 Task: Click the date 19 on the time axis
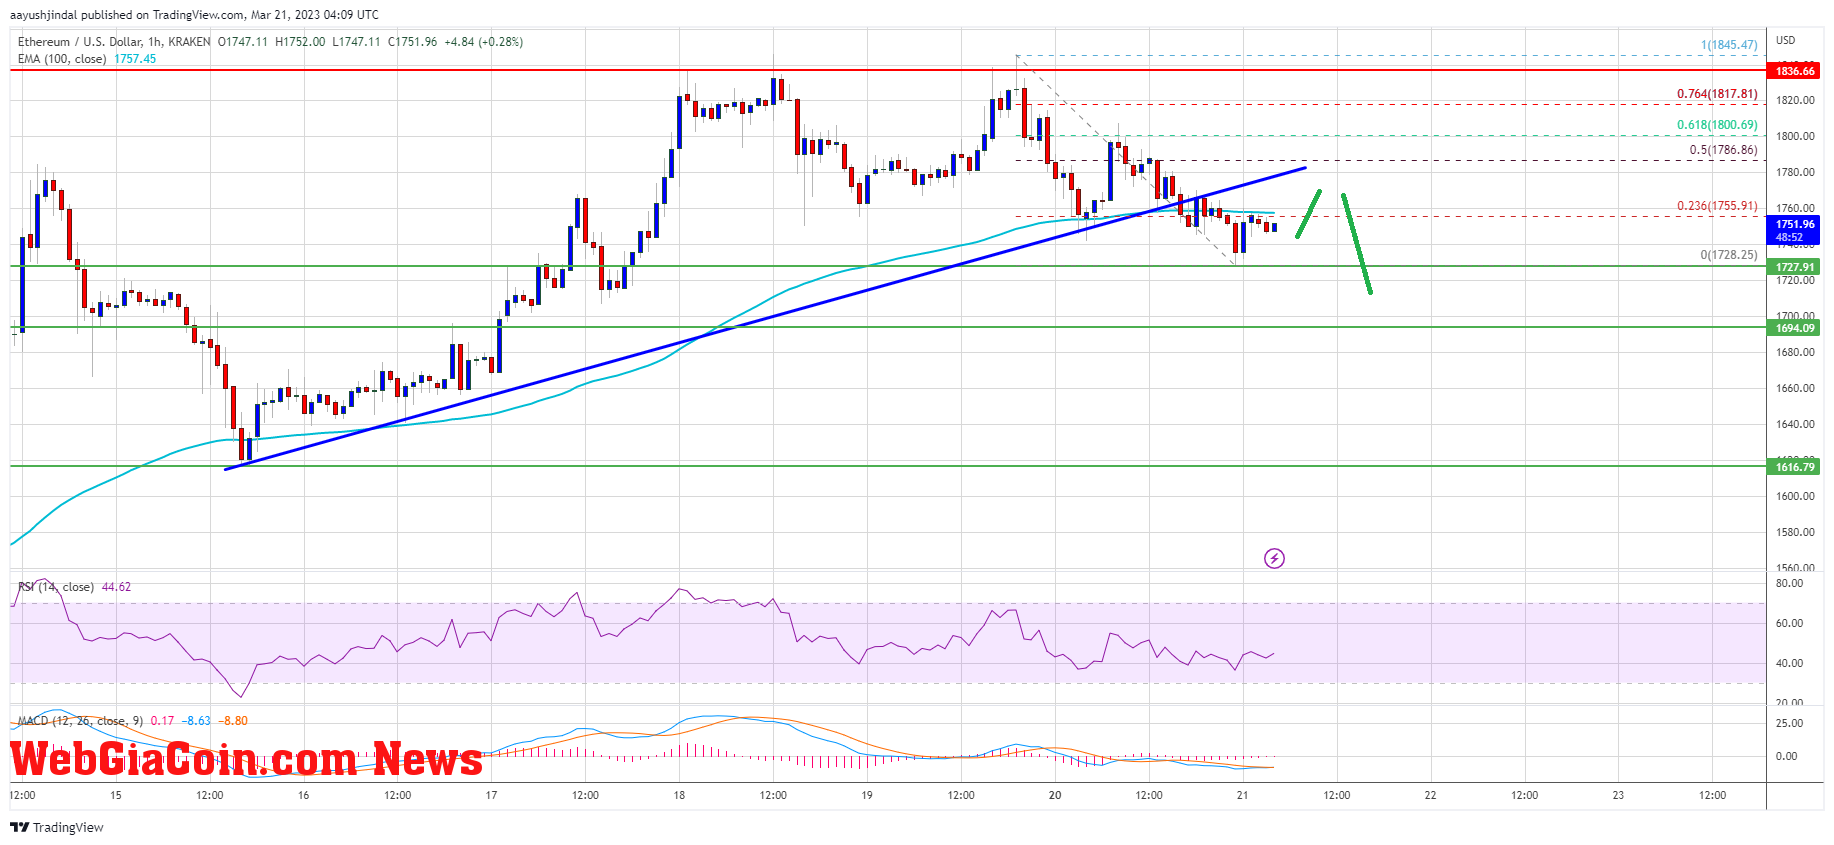(x=867, y=795)
